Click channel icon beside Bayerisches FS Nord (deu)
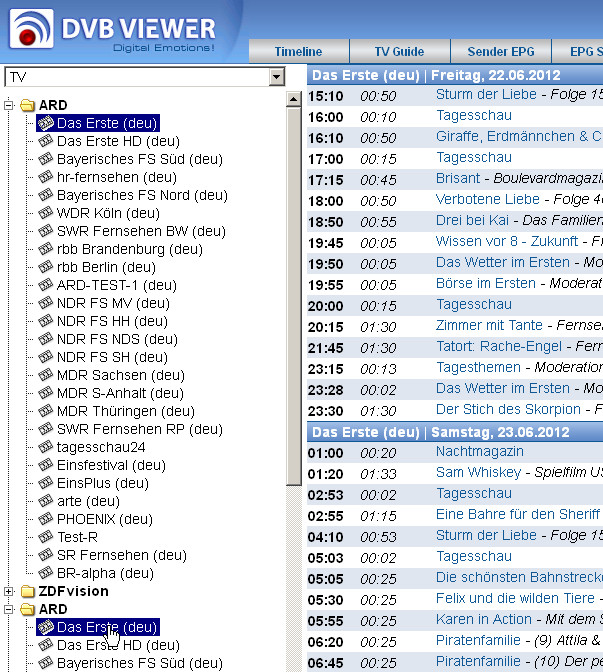The height and width of the screenshot is (672, 603). point(45,195)
